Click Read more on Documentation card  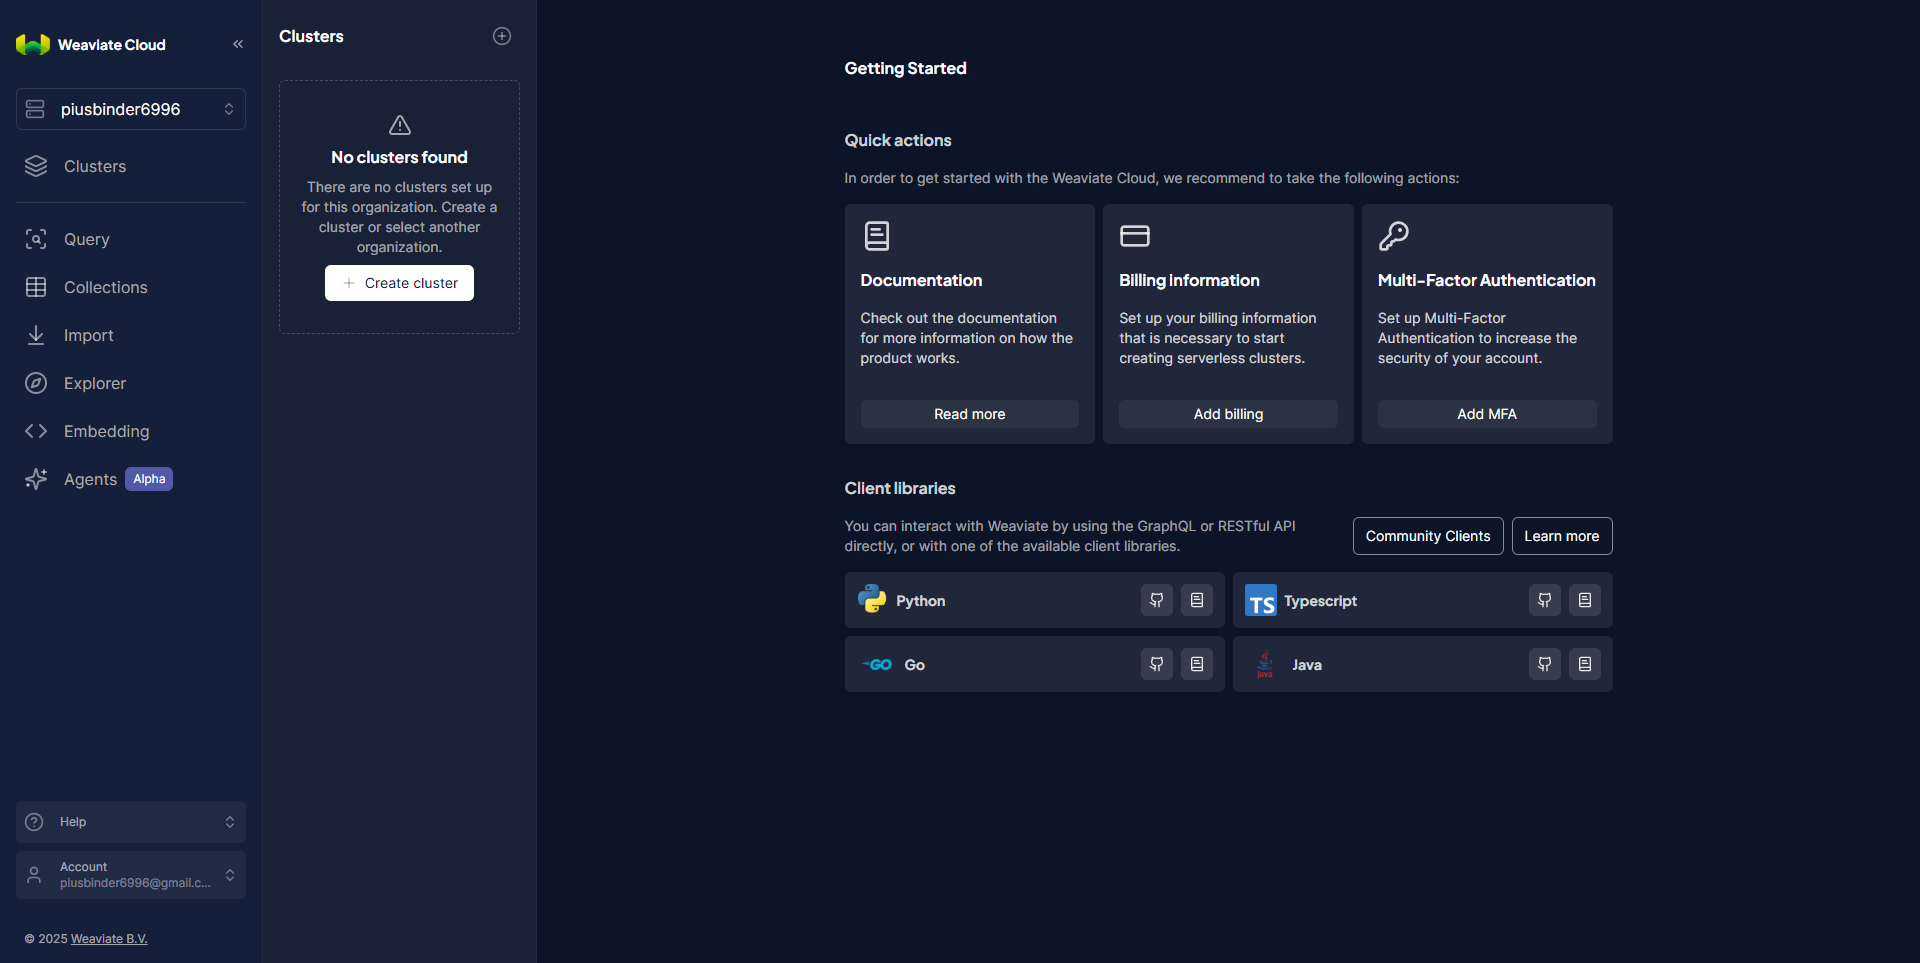click(970, 414)
